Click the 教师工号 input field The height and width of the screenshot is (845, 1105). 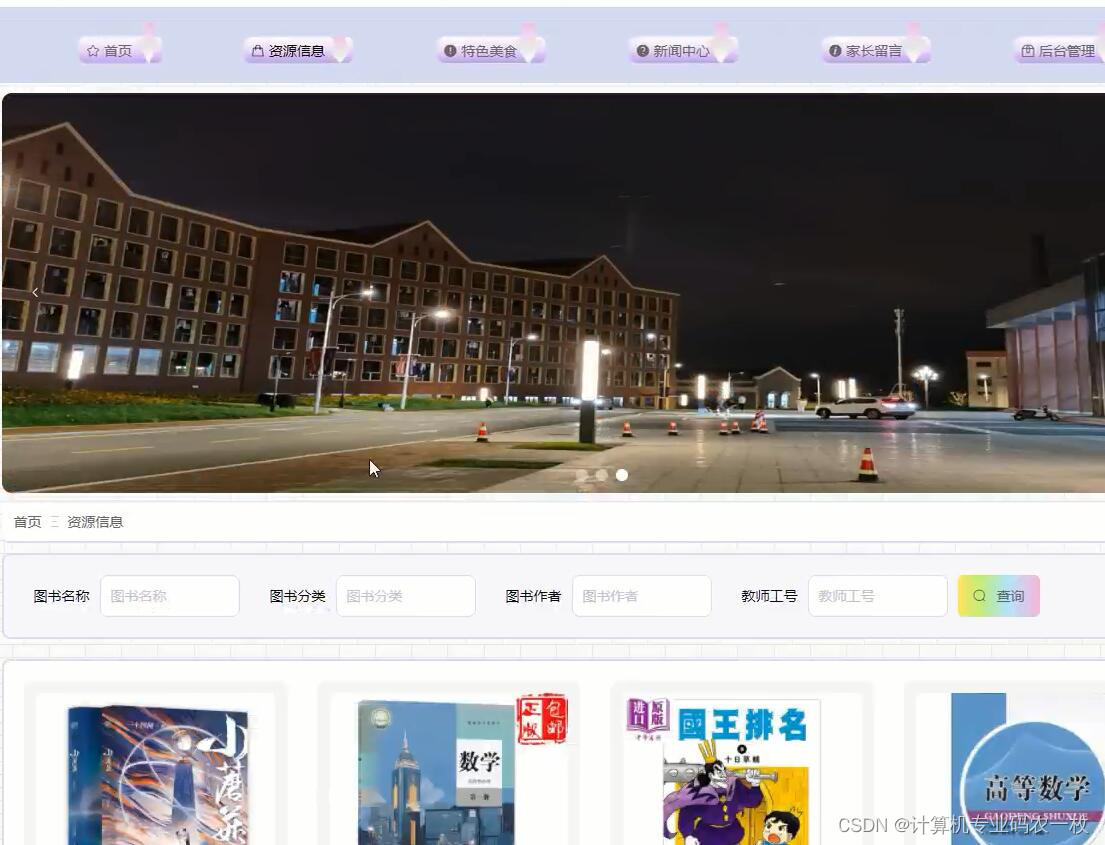[x=877, y=595]
